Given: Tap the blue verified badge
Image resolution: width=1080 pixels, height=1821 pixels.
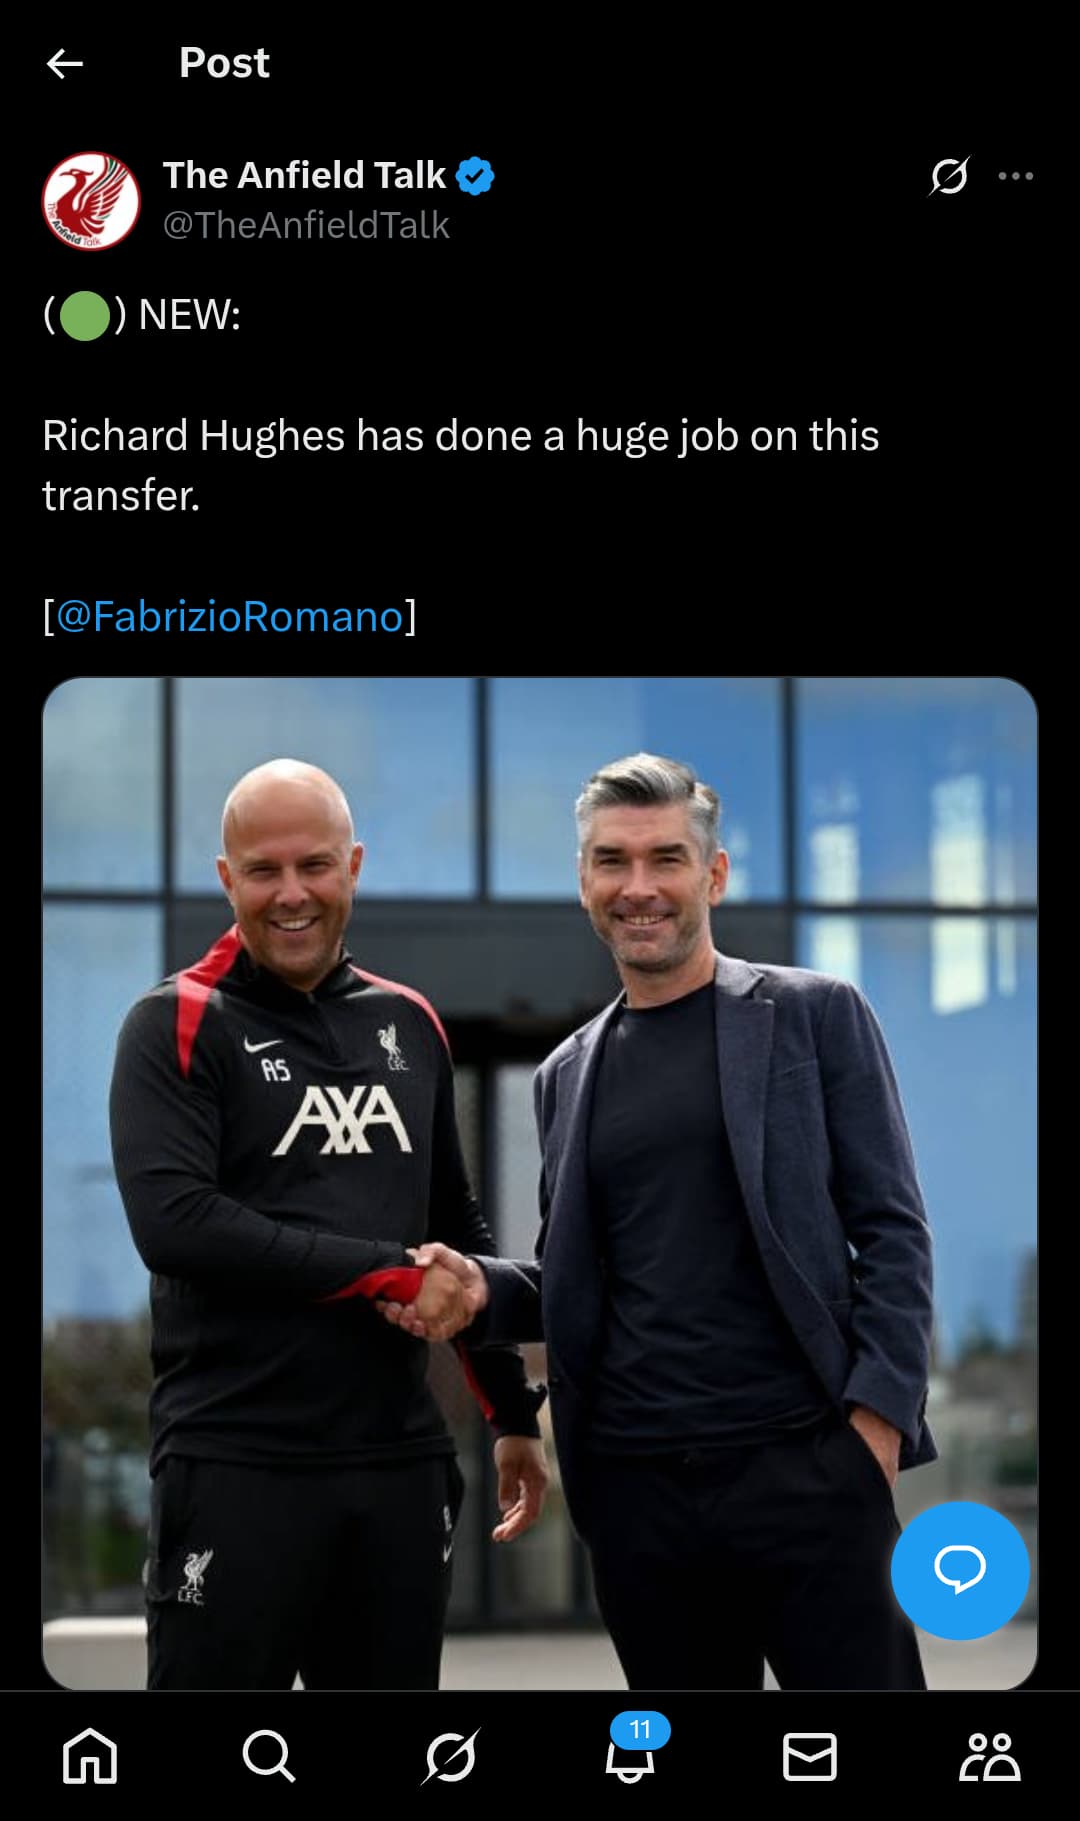Looking at the screenshot, I should pyautogui.click(x=475, y=176).
